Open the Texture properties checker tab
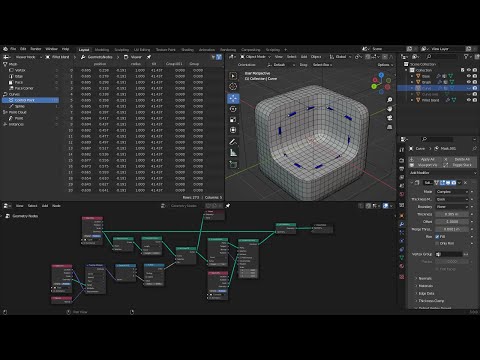 (402, 277)
